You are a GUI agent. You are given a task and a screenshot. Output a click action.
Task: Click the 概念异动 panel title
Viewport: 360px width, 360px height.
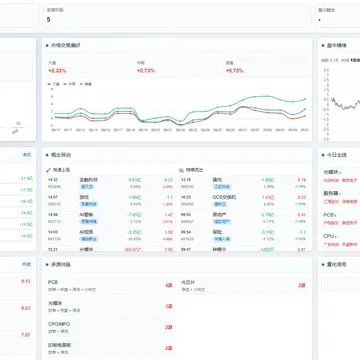pyautogui.click(x=61, y=155)
